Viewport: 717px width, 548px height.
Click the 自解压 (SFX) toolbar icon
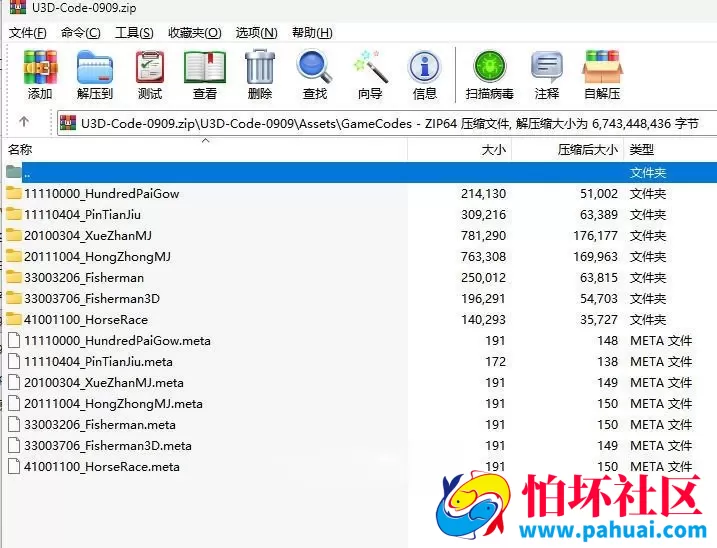[x=602, y=67]
